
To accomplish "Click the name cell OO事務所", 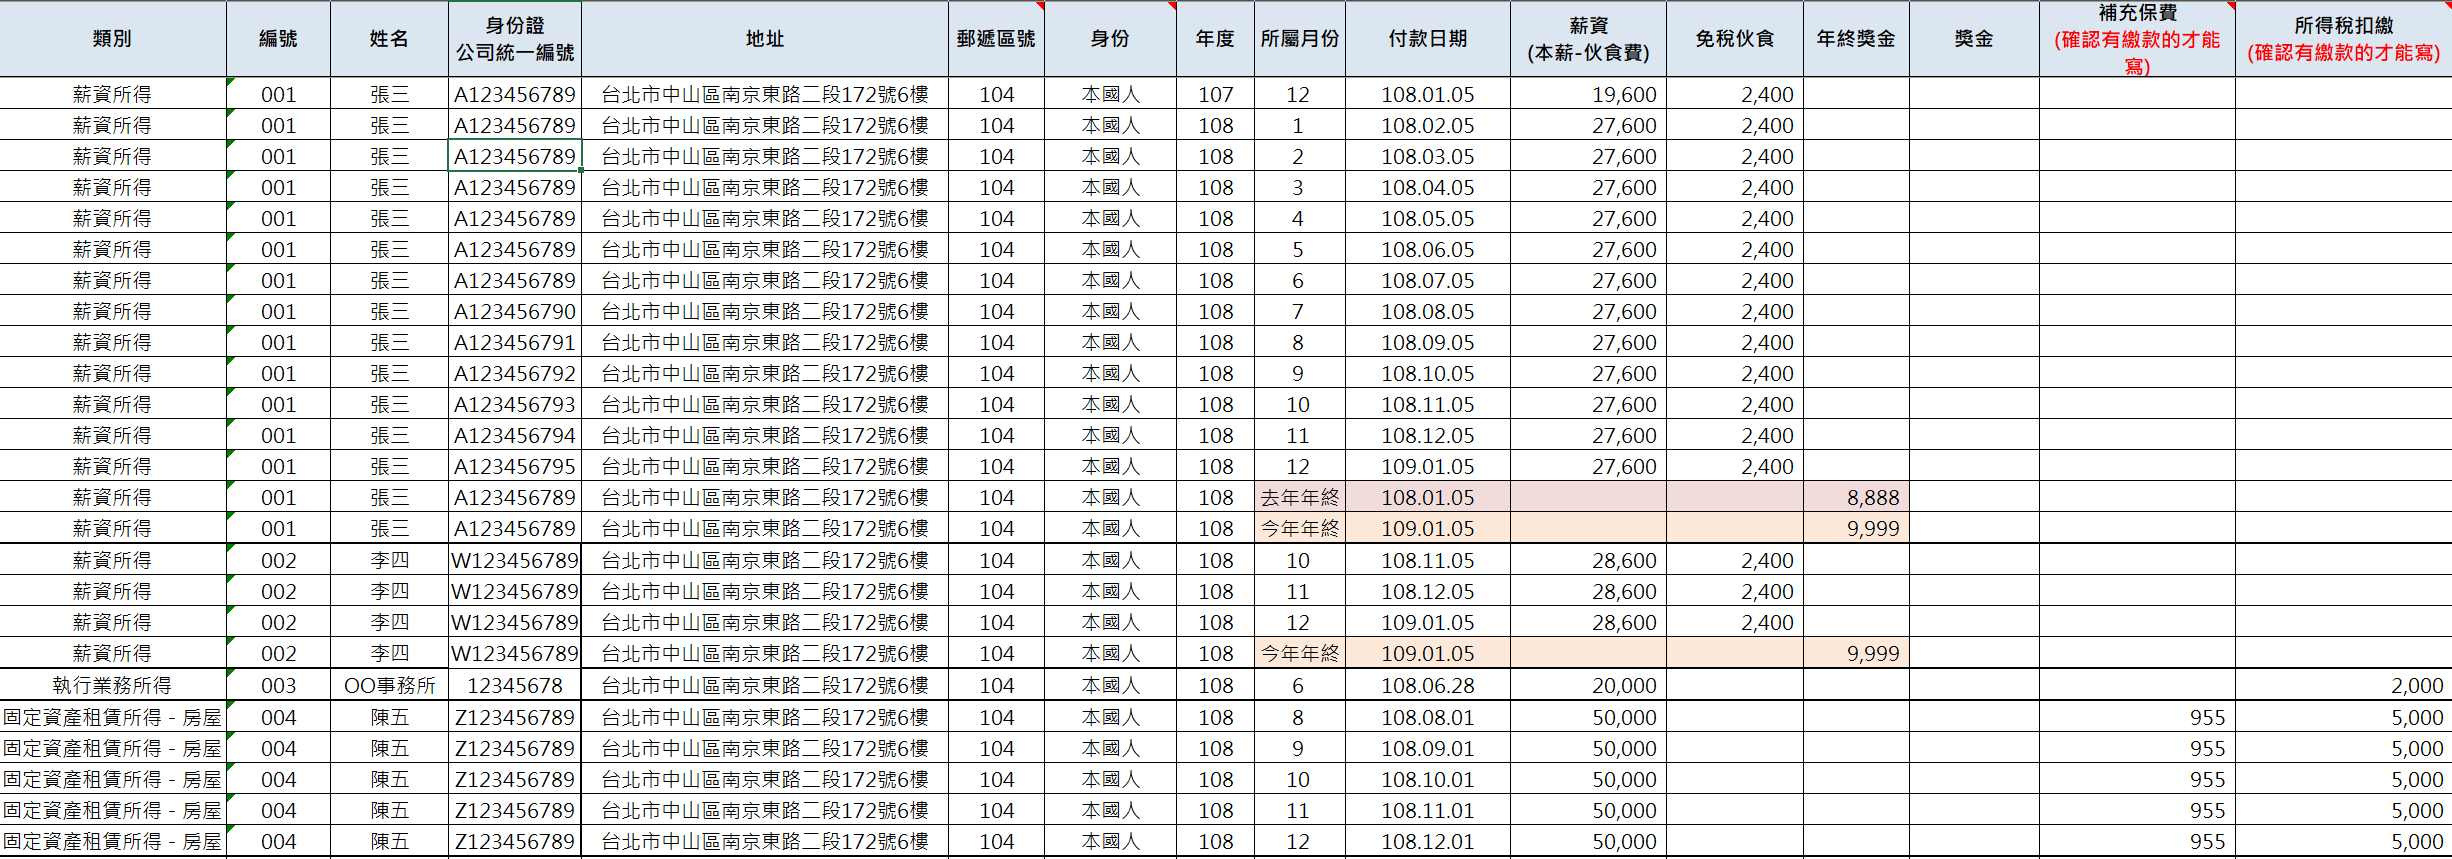I will pyautogui.click(x=389, y=685).
